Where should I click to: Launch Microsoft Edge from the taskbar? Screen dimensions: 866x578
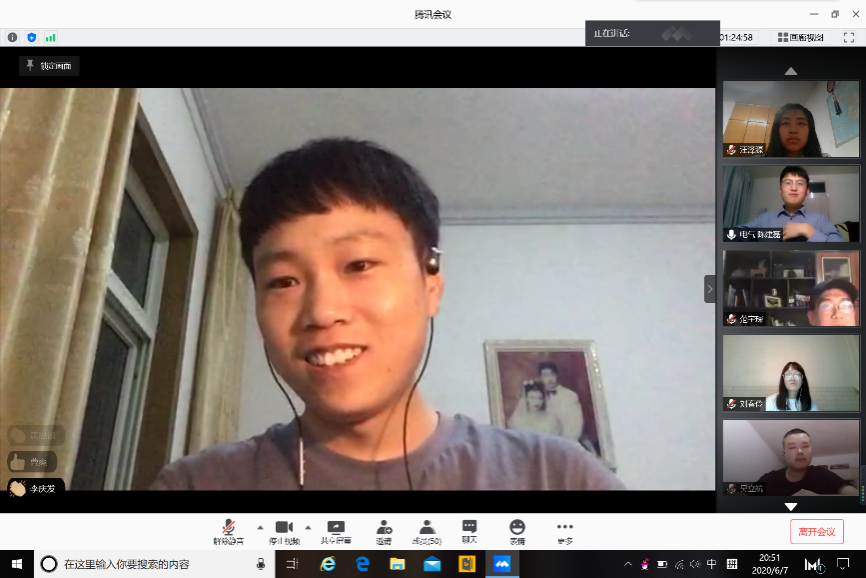point(362,564)
